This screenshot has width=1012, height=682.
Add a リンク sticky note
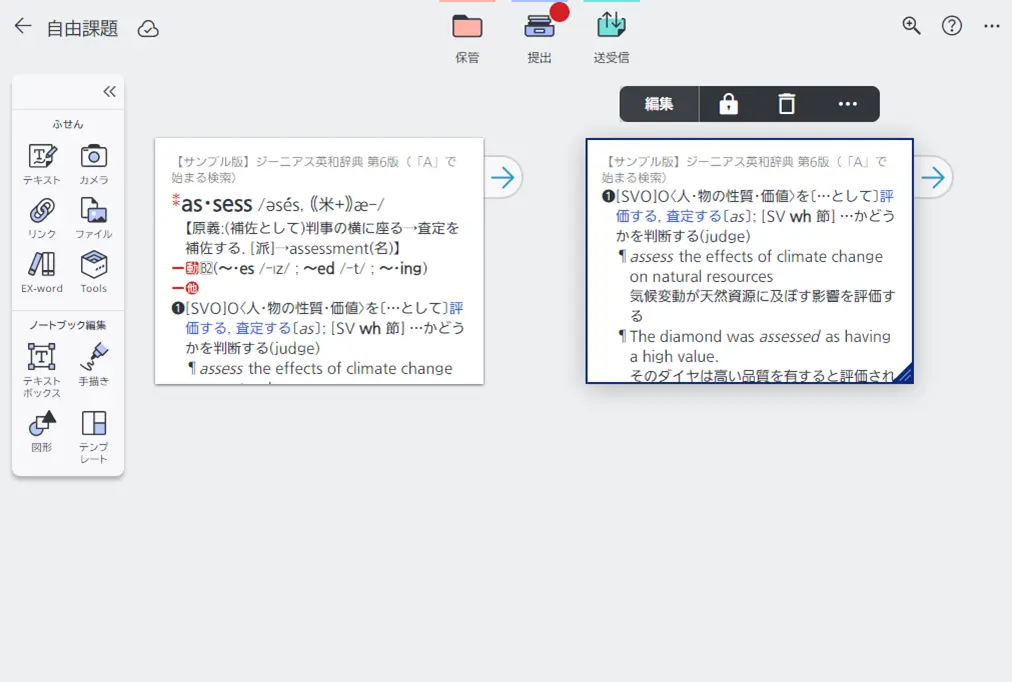click(x=41, y=218)
